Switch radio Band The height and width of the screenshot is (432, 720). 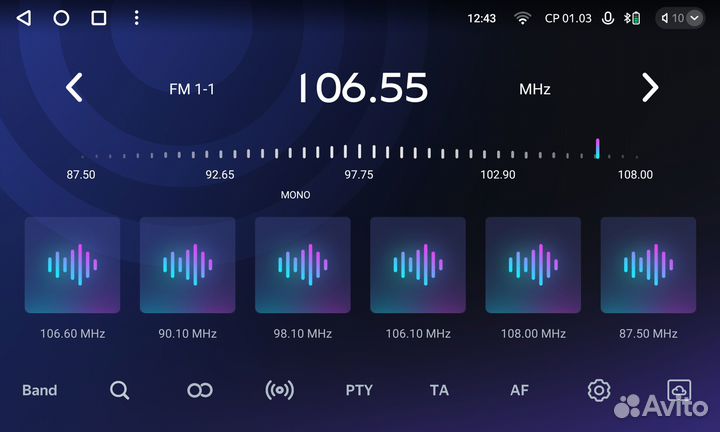[40, 390]
